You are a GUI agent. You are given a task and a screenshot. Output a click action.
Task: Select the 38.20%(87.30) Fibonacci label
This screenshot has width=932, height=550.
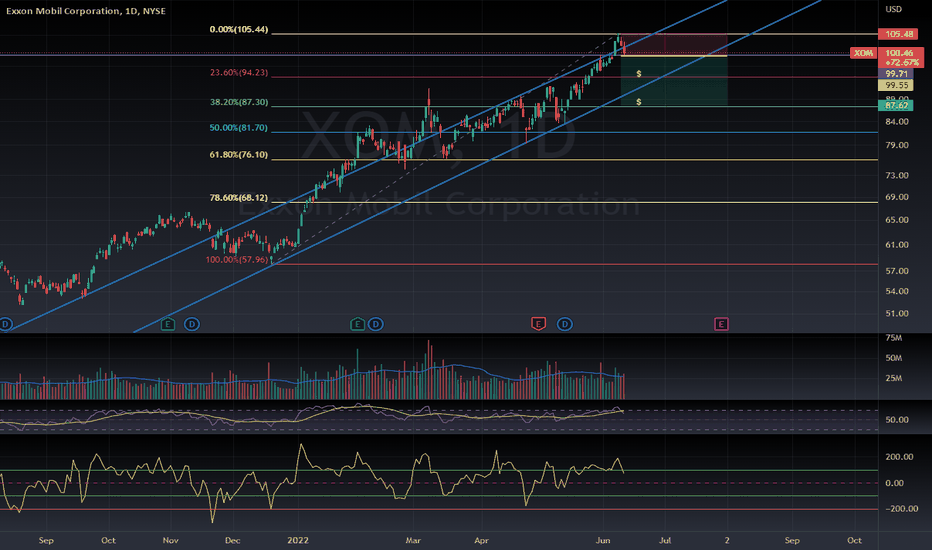point(239,102)
